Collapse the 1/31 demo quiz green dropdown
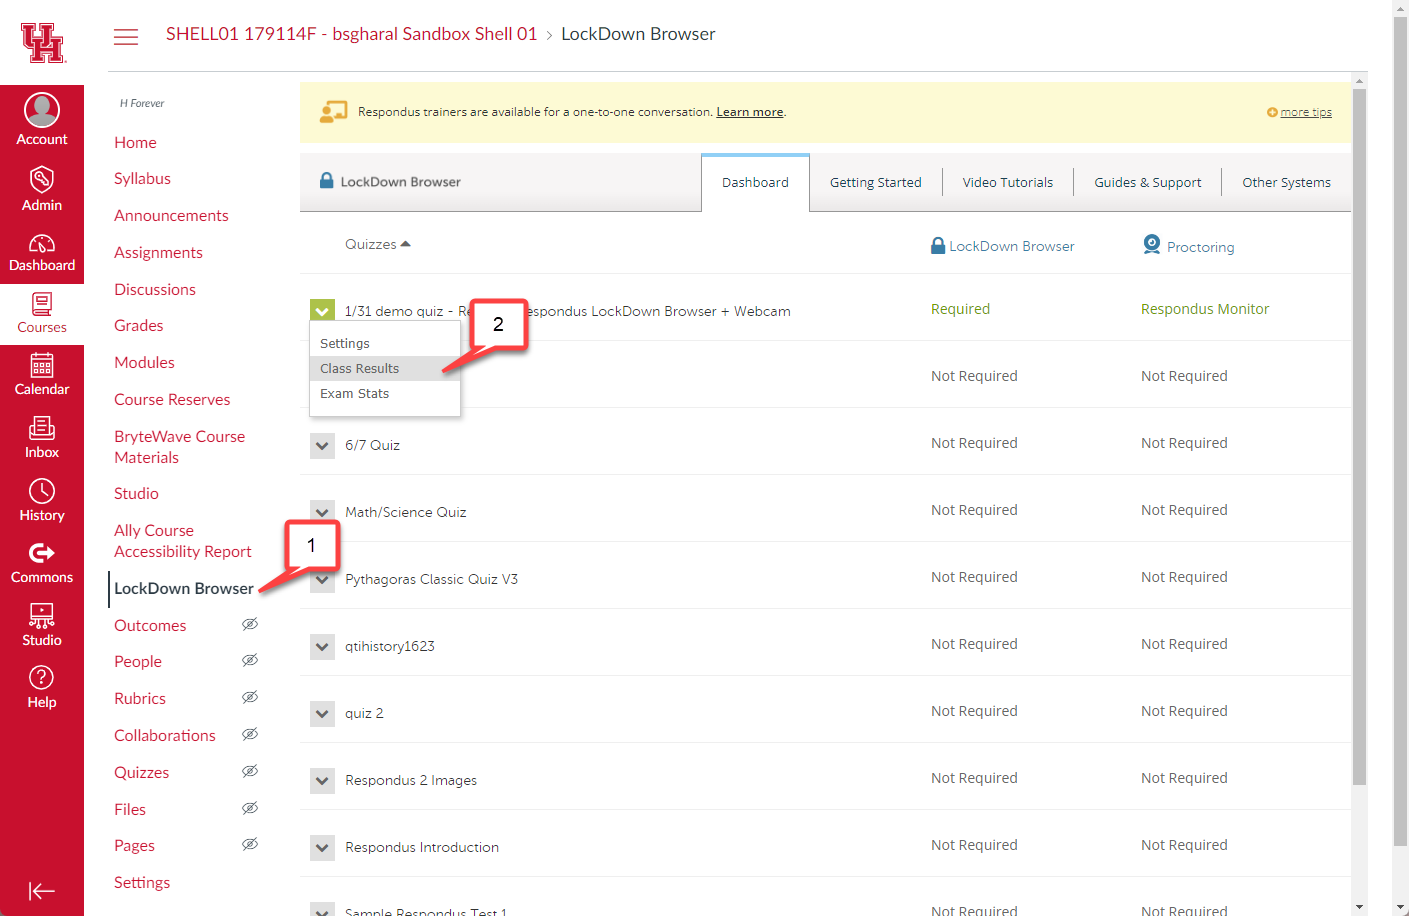The image size is (1409, 916). pyautogui.click(x=322, y=310)
